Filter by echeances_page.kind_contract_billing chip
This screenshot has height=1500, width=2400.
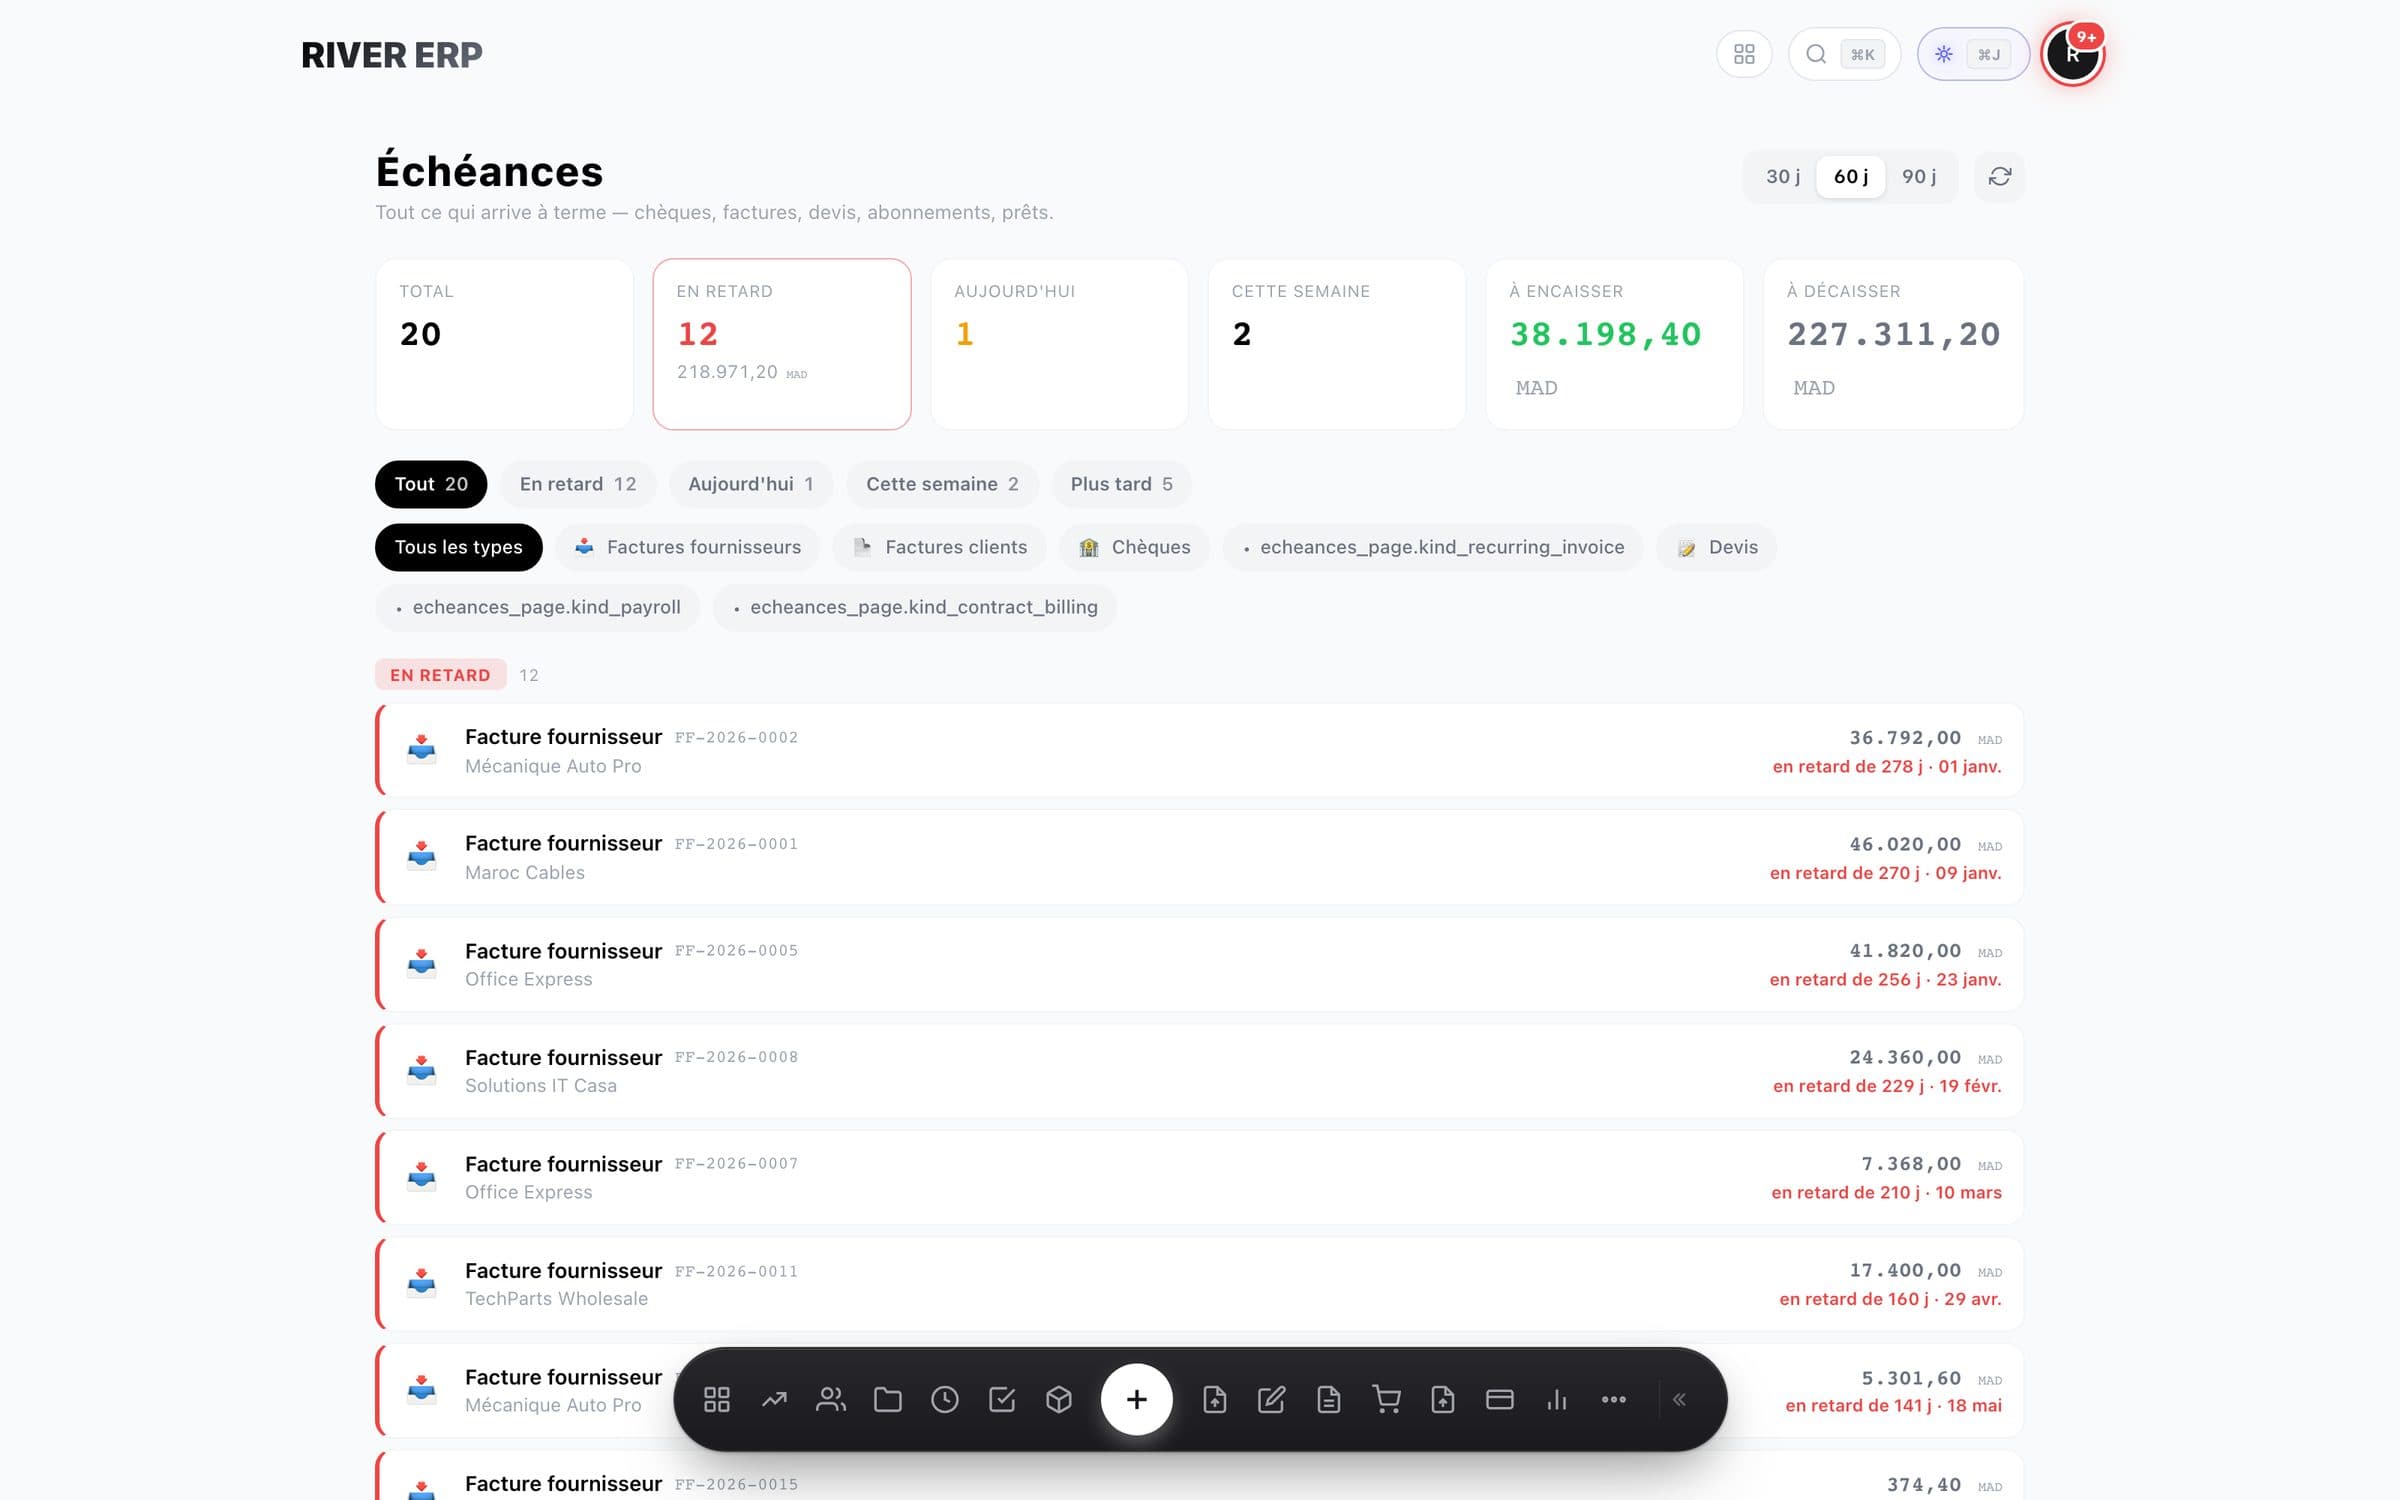915,607
